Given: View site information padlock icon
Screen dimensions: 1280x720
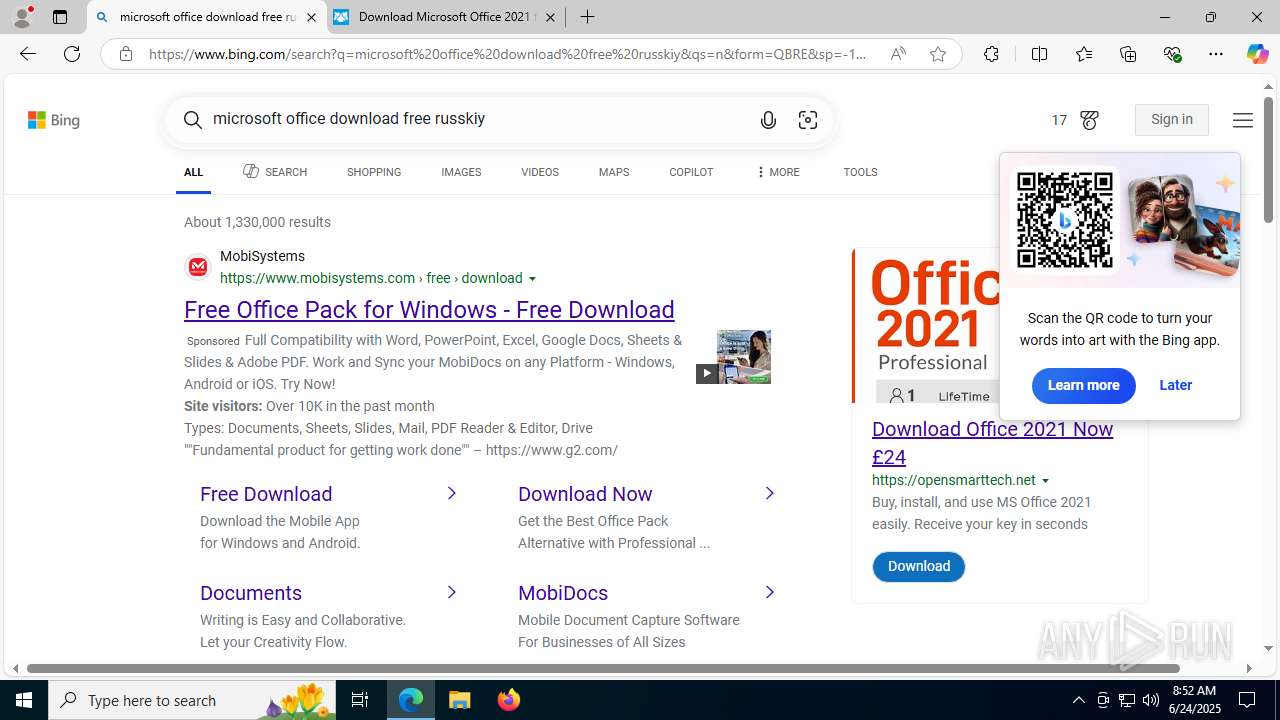Looking at the screenshot, I should click(x=126, y=54).
